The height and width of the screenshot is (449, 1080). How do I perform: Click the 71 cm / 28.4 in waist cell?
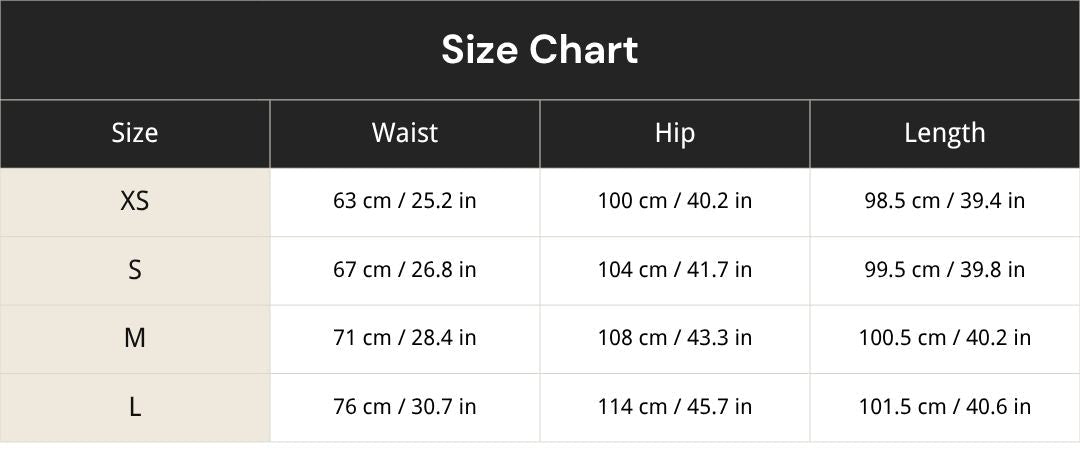click(x=405, y=339)
